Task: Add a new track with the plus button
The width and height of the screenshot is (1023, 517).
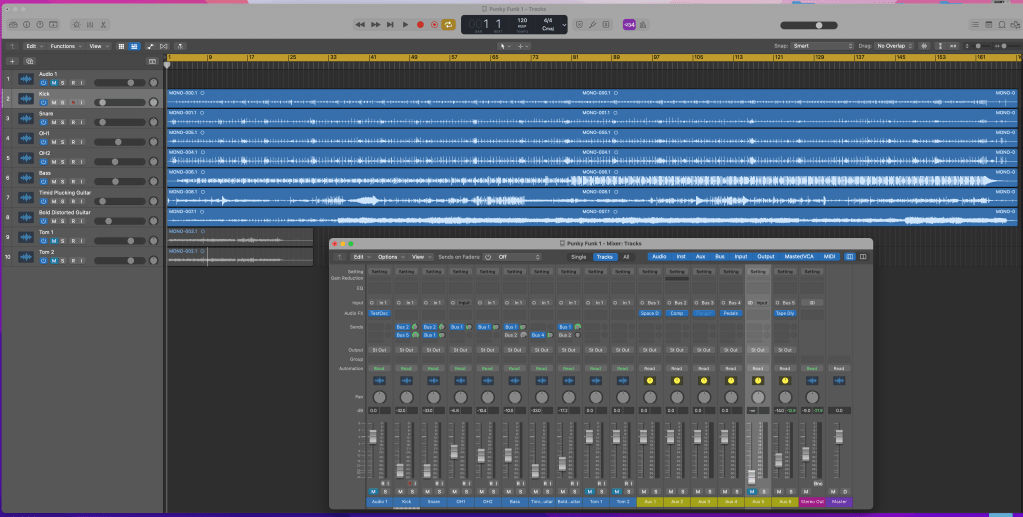Action: 13,61
